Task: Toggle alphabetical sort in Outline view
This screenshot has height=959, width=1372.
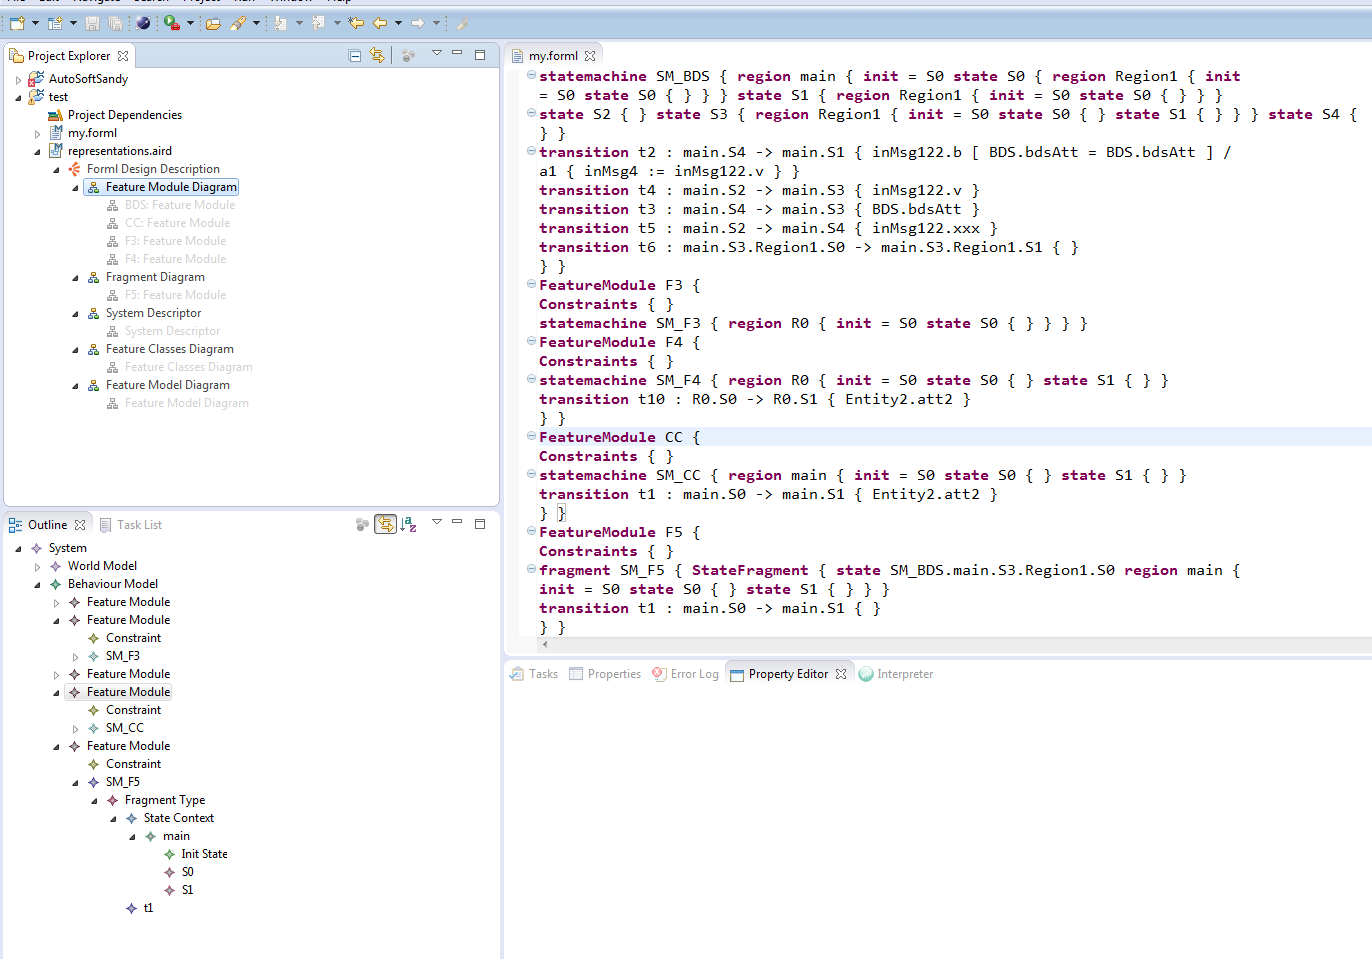Action: click(x=408, y=524)
